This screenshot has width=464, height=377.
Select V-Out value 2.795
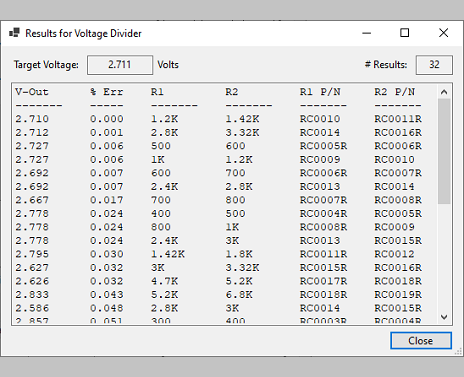coord(32,254)
